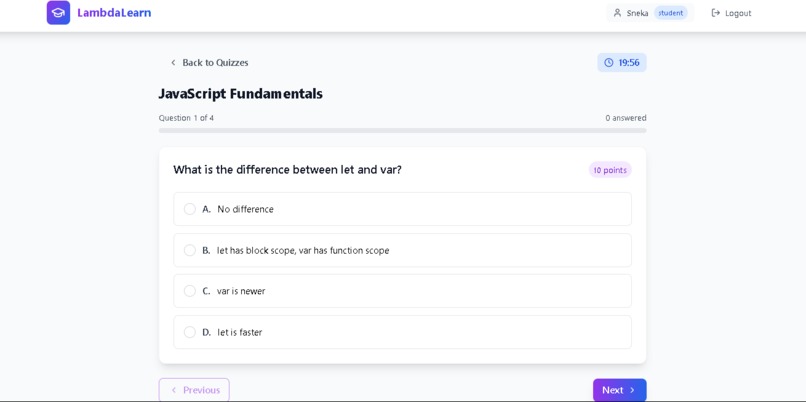
Task: Click the back chevron before Back to Quizzes
Action: point(173,63)
